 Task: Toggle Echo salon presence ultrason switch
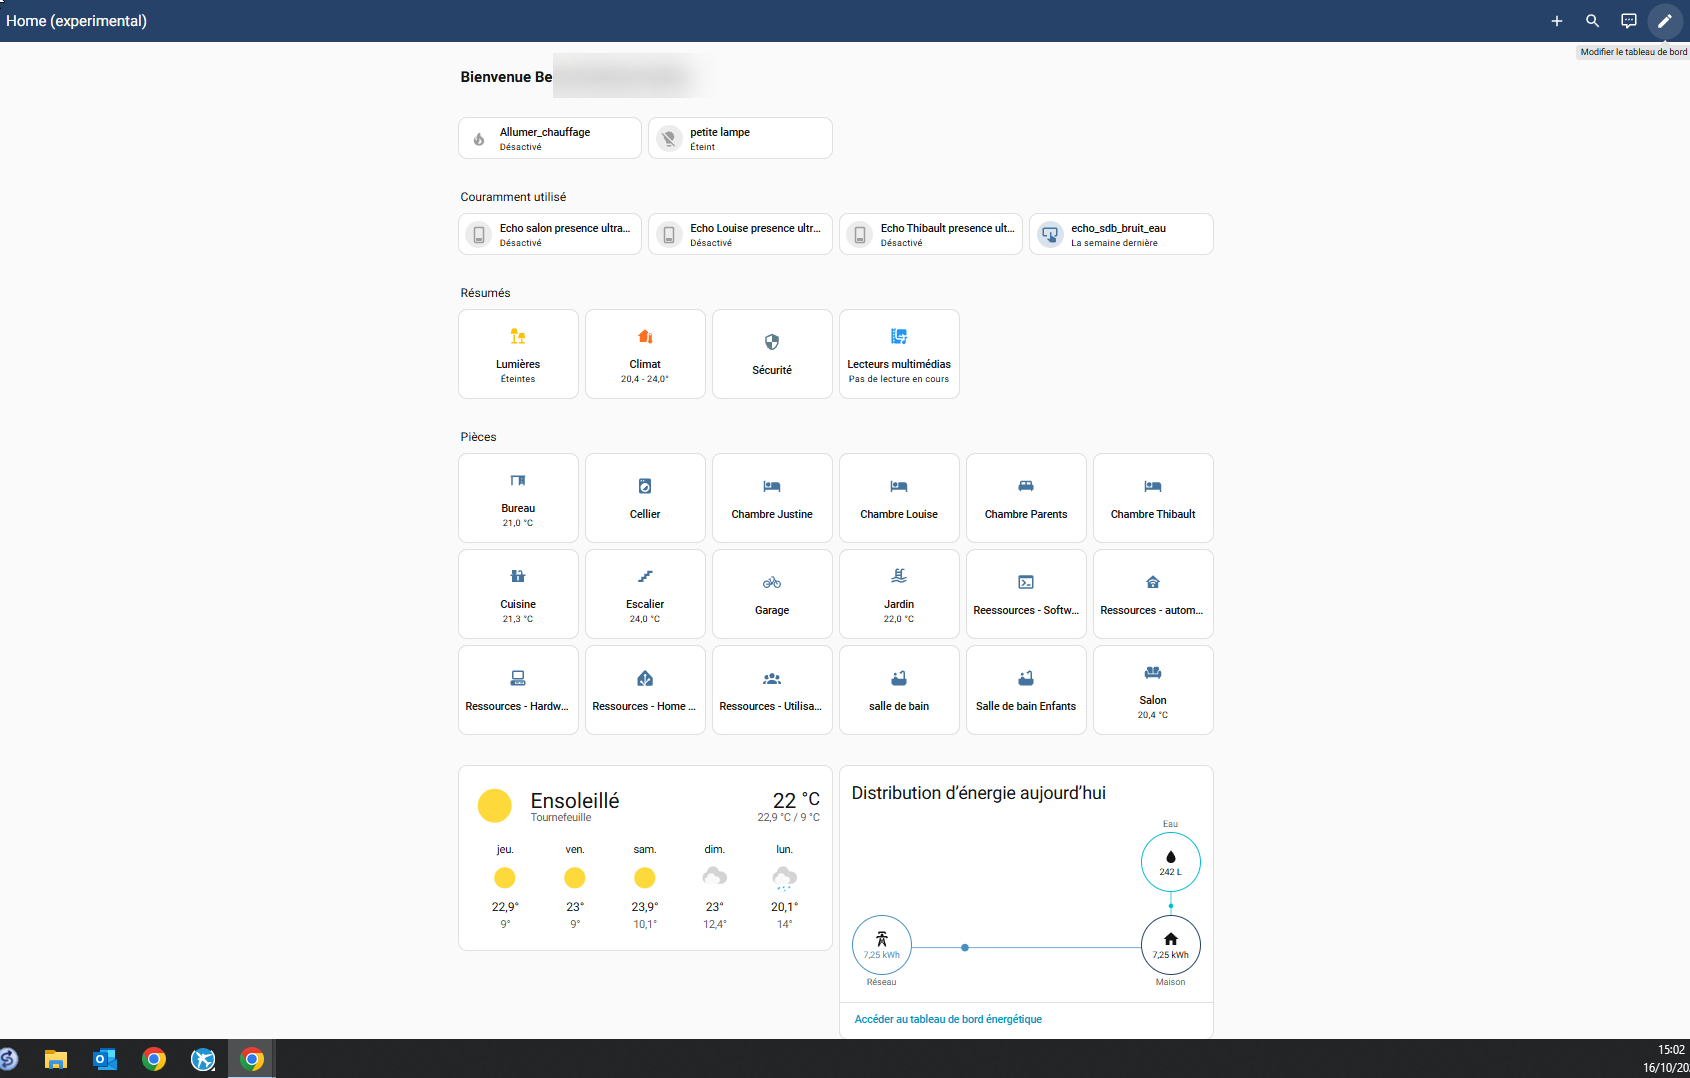coord(479,235)
